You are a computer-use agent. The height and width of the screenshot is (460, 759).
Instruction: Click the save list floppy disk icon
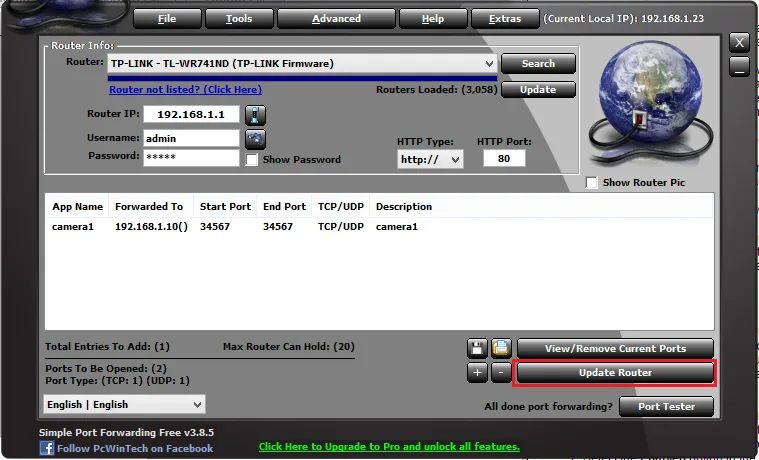pos(477,348)
